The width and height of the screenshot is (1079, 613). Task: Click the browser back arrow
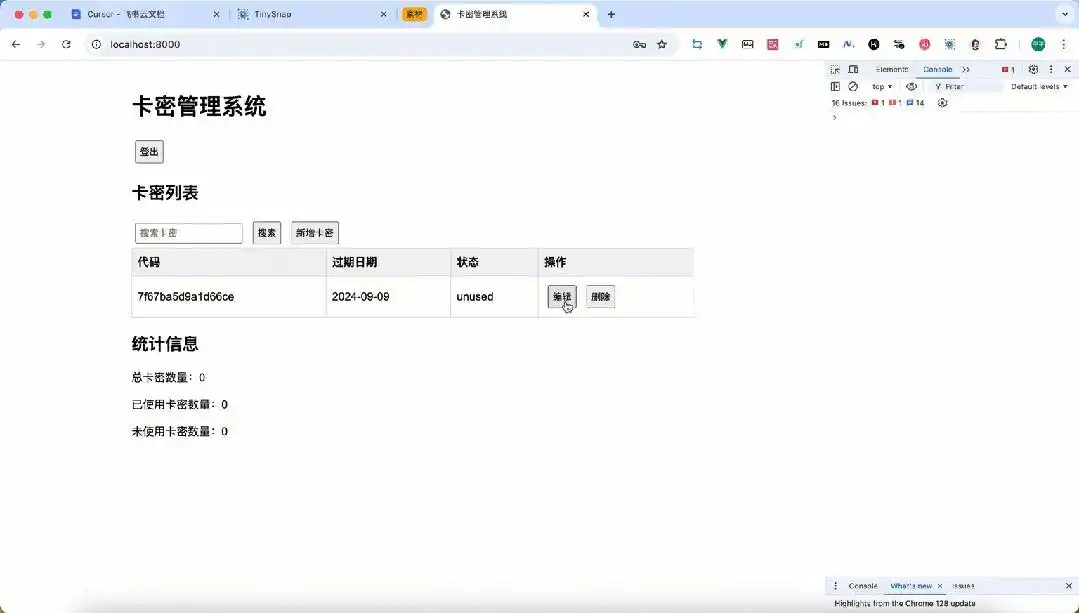coord(14,45)
